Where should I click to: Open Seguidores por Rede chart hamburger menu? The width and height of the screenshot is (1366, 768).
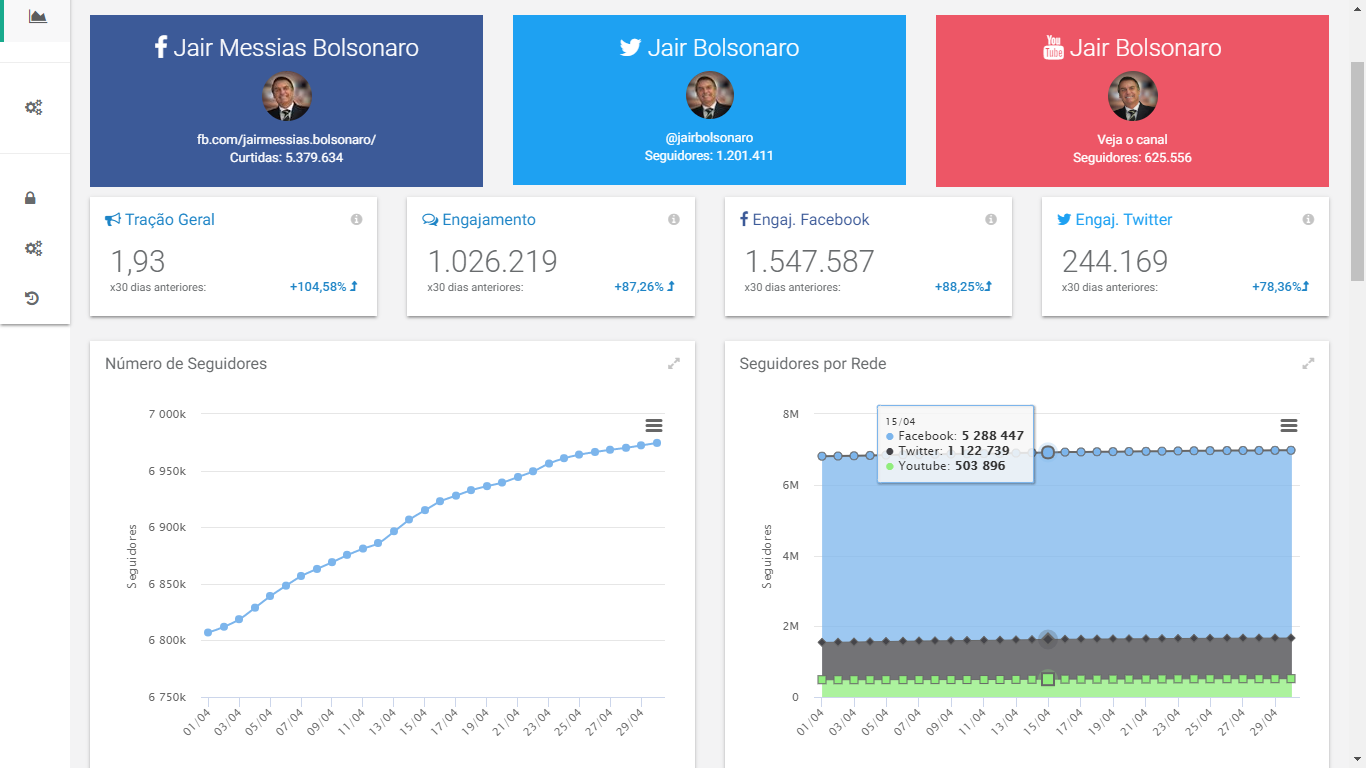[x=1289, y=426]
